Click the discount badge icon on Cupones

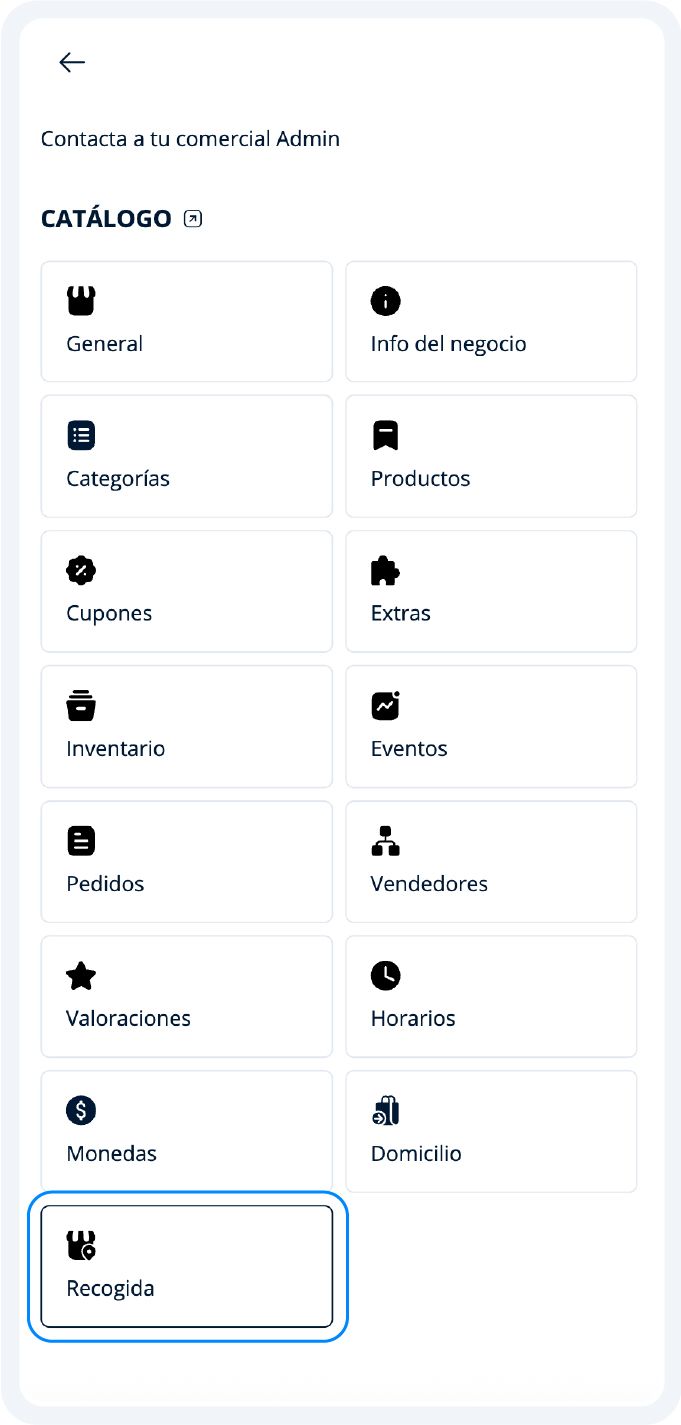(81, 570)
